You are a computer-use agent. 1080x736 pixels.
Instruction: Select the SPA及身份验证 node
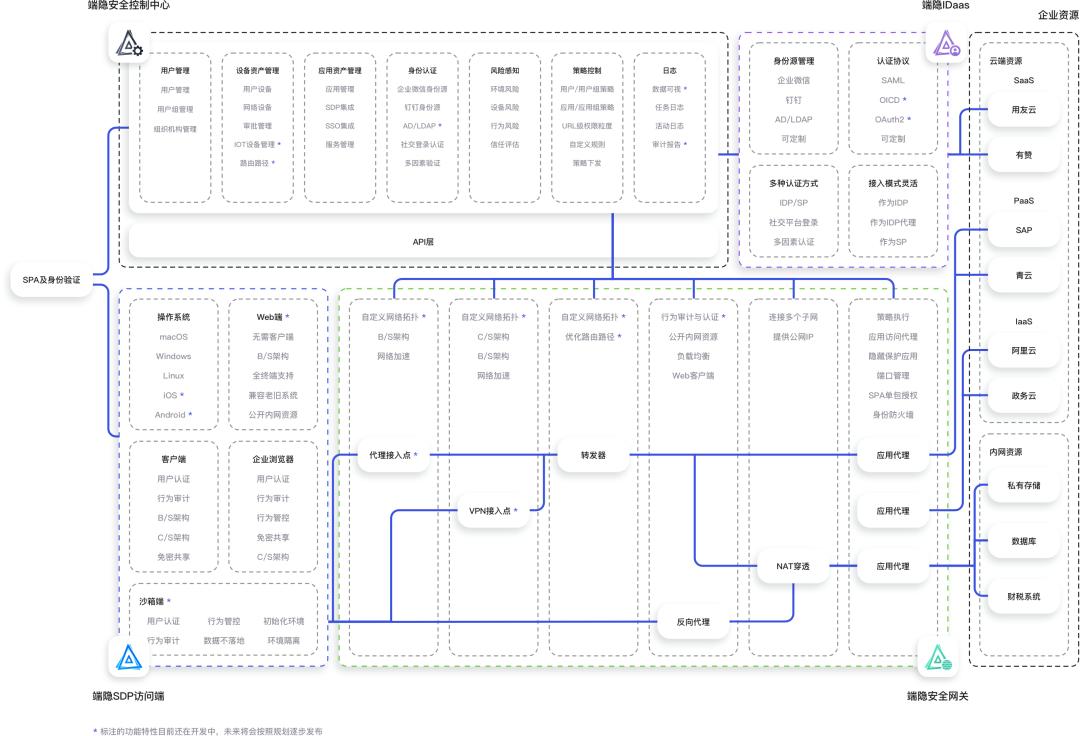click(52, 280)
